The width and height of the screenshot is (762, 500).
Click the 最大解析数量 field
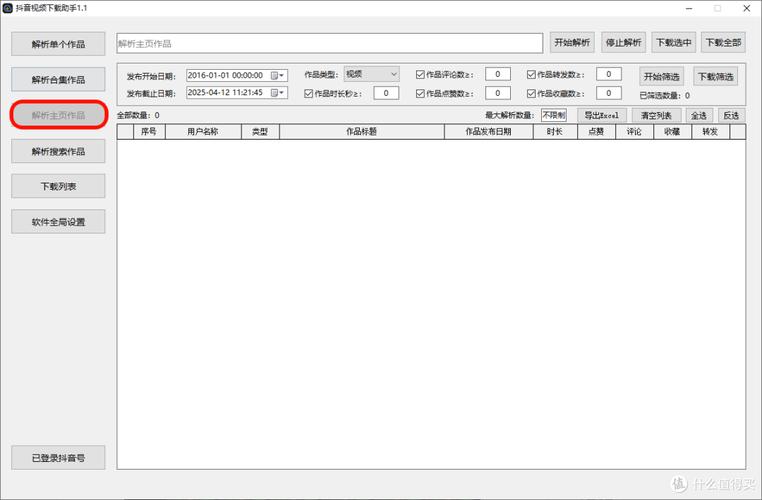pos(554,115)
